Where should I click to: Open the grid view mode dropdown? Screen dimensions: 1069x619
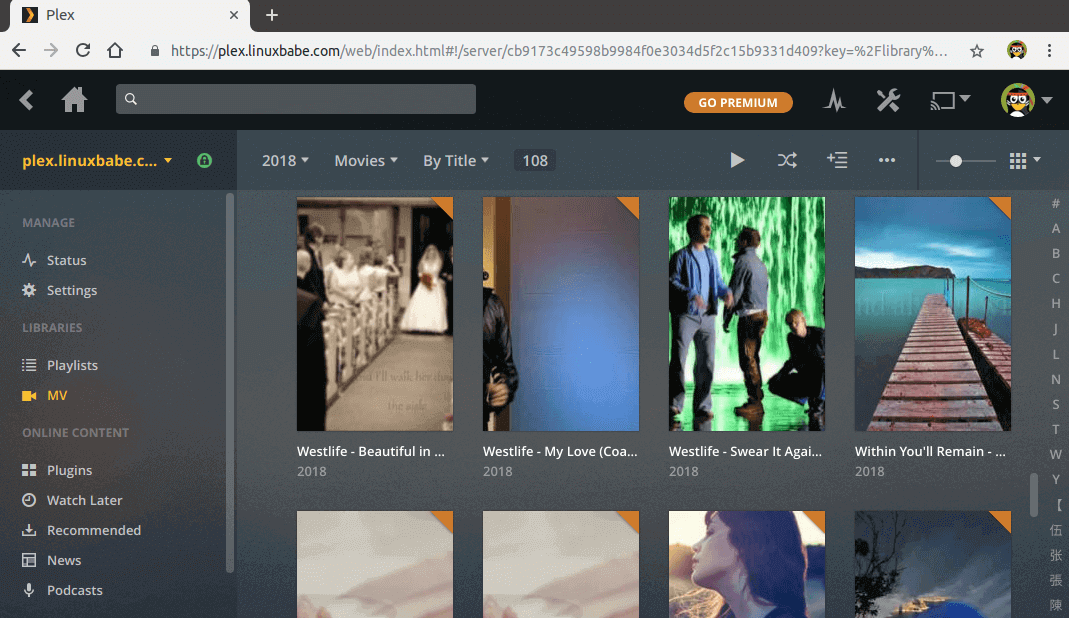[1025, 160]
